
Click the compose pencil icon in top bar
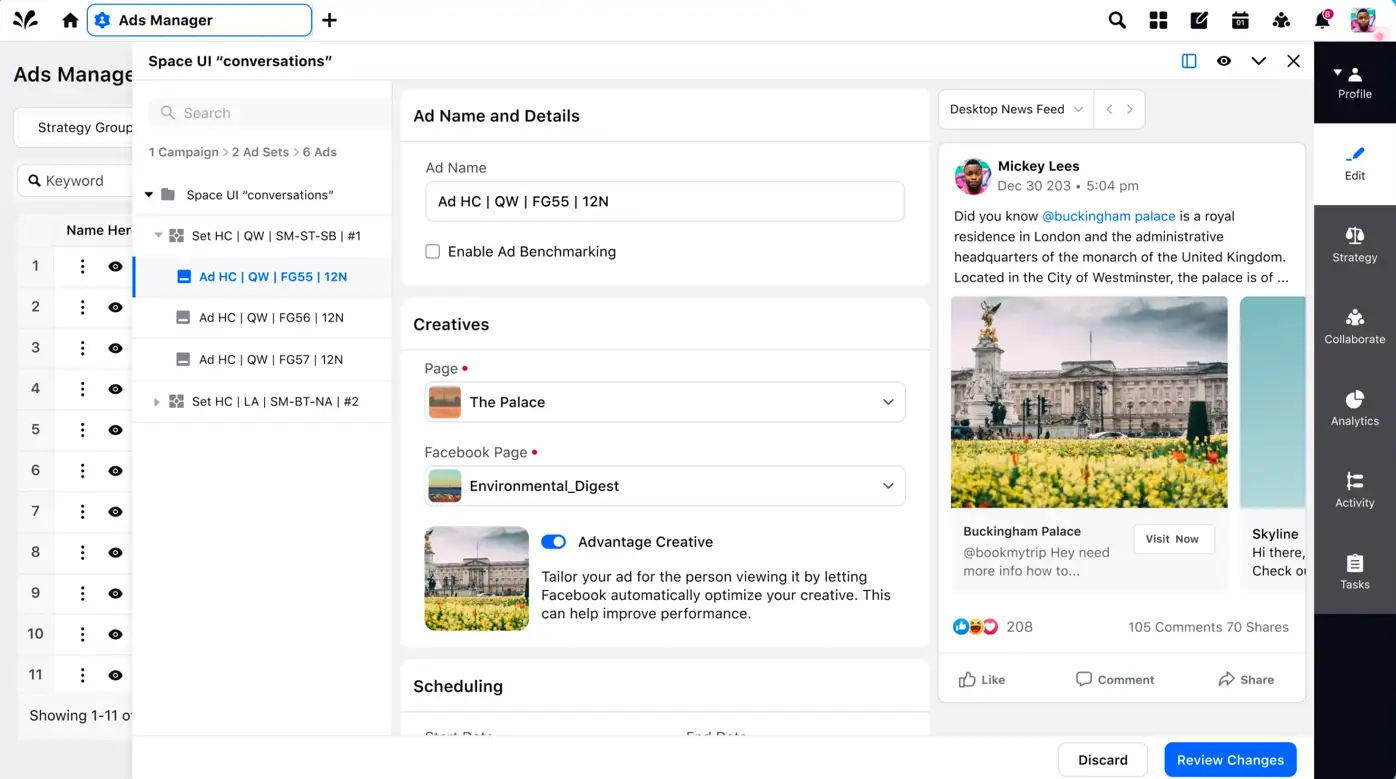(1199, 20)
